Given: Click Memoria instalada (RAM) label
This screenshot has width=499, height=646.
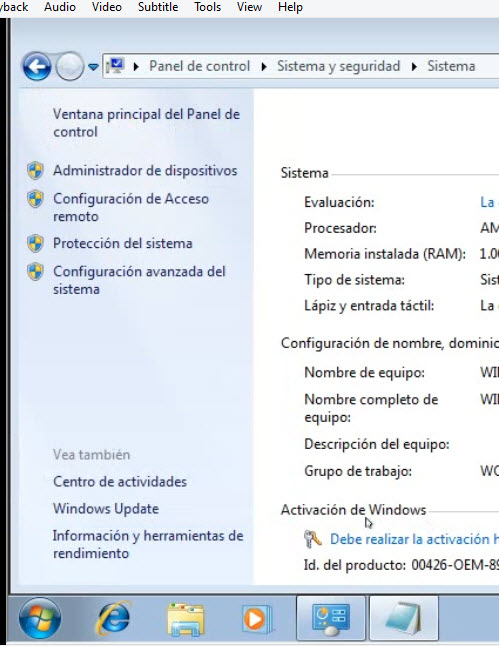Looking at the screenshot, I should click(385, 254).
